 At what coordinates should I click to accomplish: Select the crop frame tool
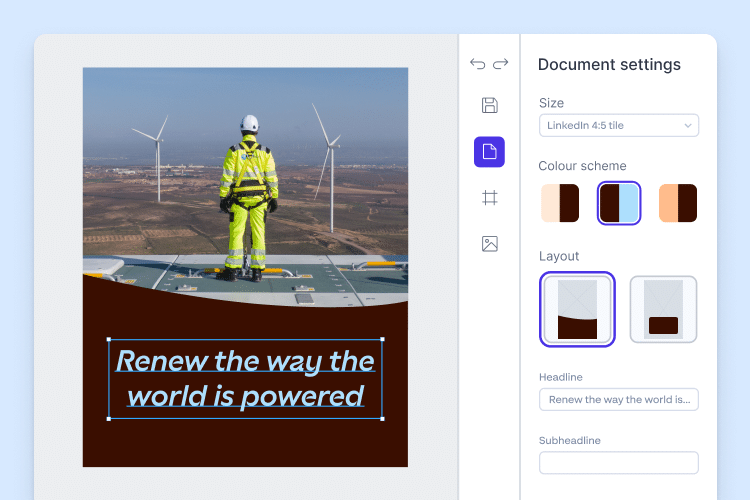pos(489,198)
